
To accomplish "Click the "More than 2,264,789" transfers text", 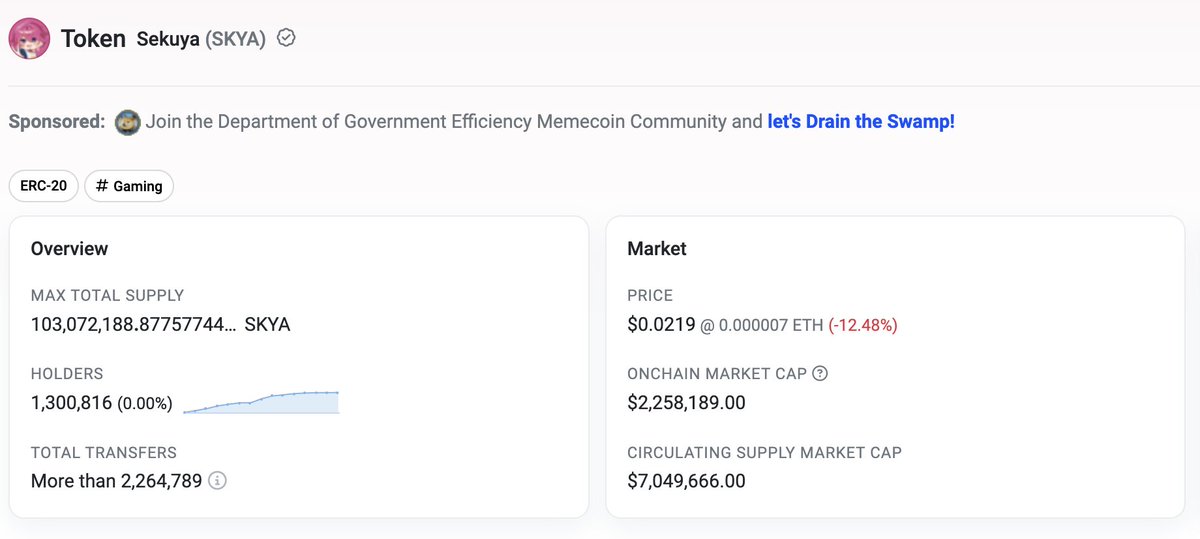I will pyautogui.click(x=116, y=481).
